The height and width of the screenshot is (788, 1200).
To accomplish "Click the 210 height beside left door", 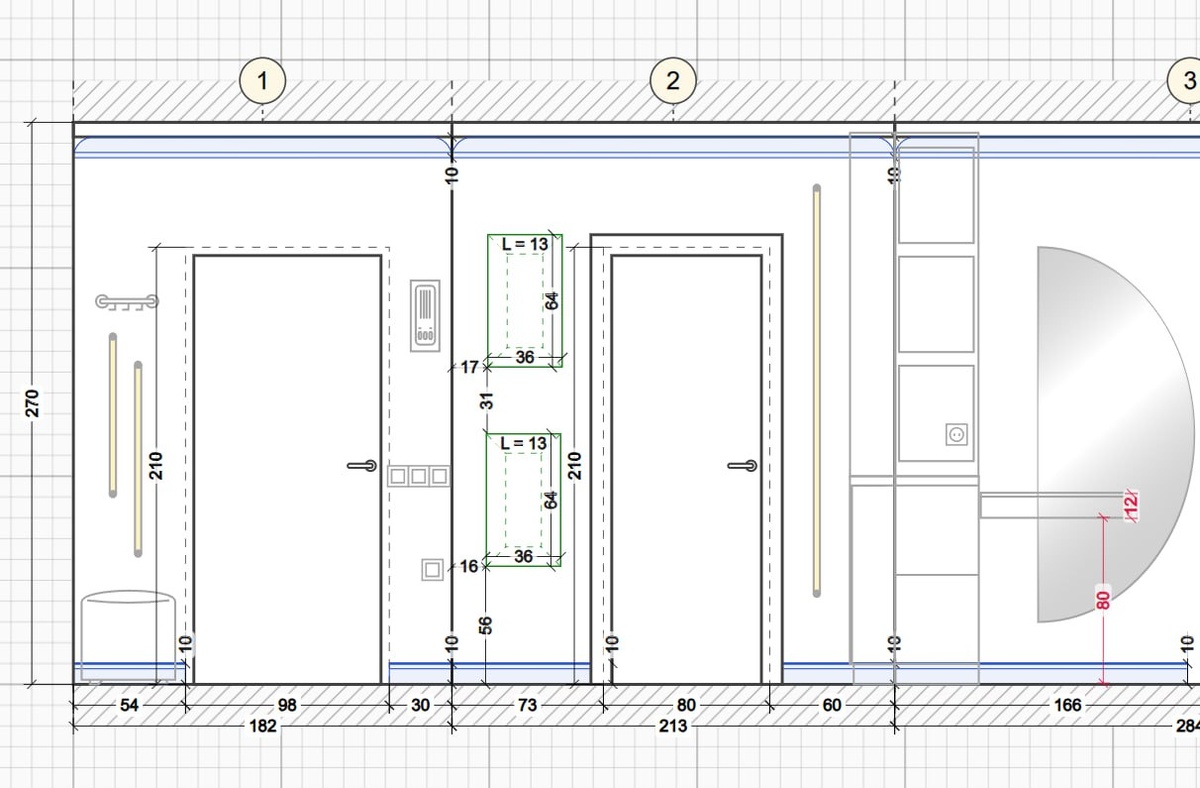I will tap(157, 465).
